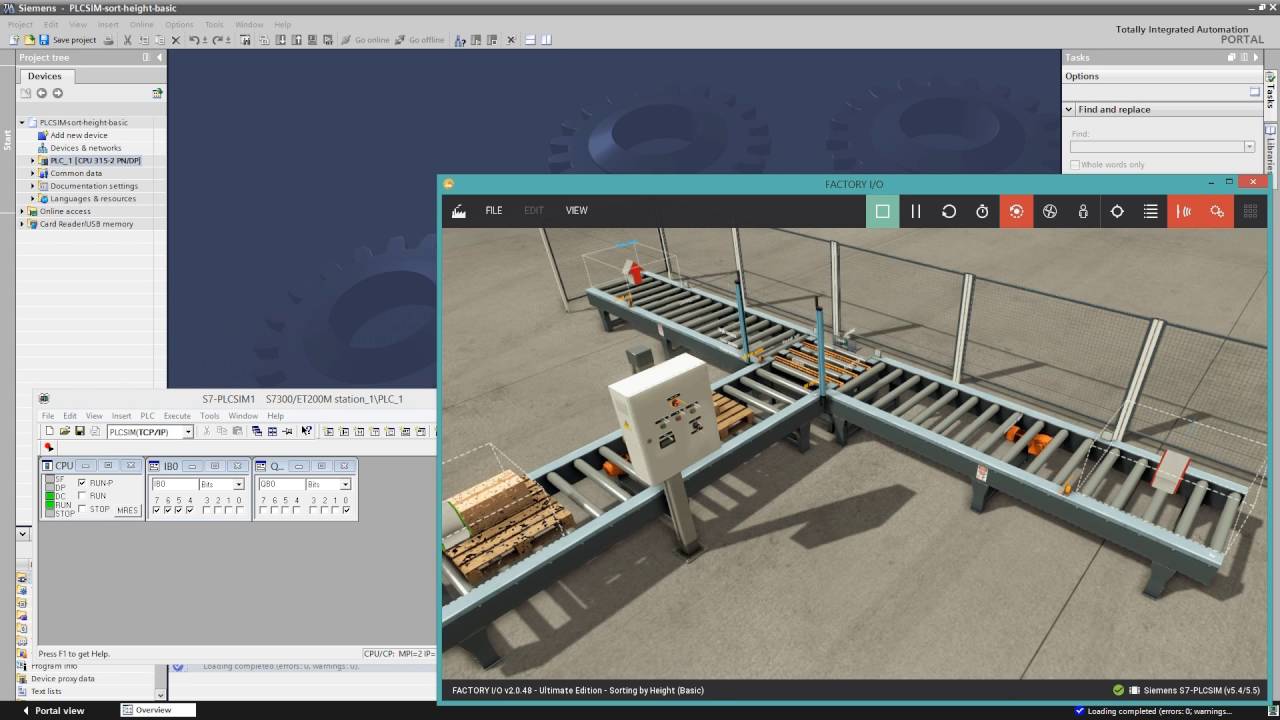Open the Execute menu in S7-PLCSIM
This screenshot has height=720, width=1280.
click(177, 416)
